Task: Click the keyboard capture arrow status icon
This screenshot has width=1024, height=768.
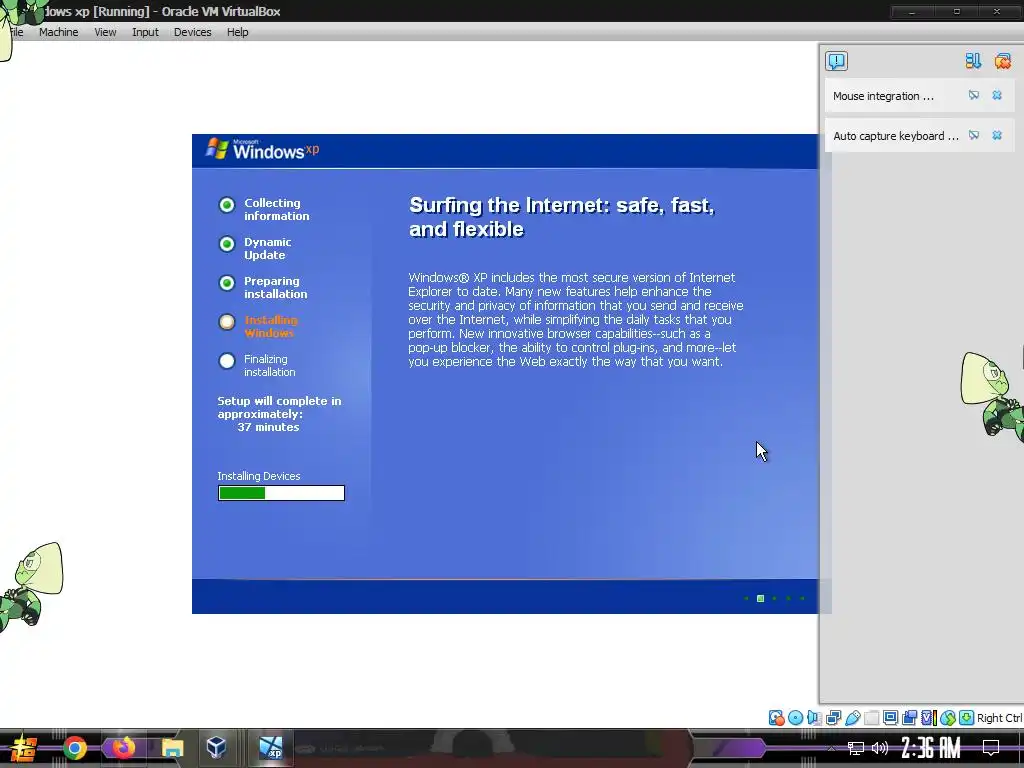Action: pyautogui.click(x=967, y=718)
